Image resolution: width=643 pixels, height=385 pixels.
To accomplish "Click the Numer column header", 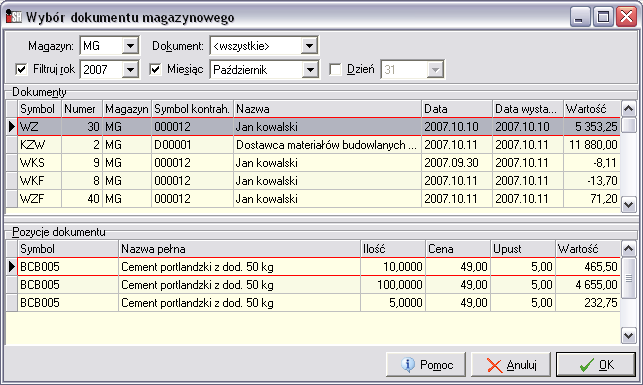I will pos(82,109).
